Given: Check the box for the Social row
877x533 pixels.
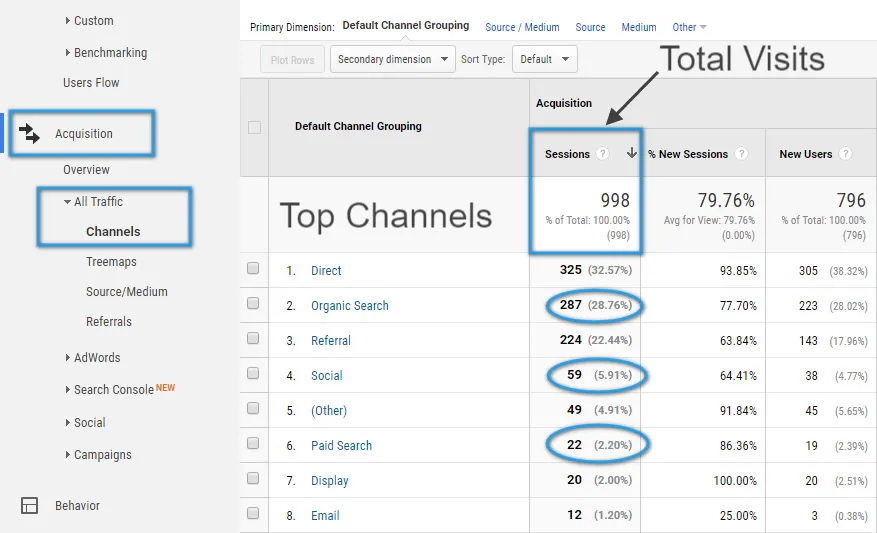Looking at the screenshot, I should pos(253,373).
